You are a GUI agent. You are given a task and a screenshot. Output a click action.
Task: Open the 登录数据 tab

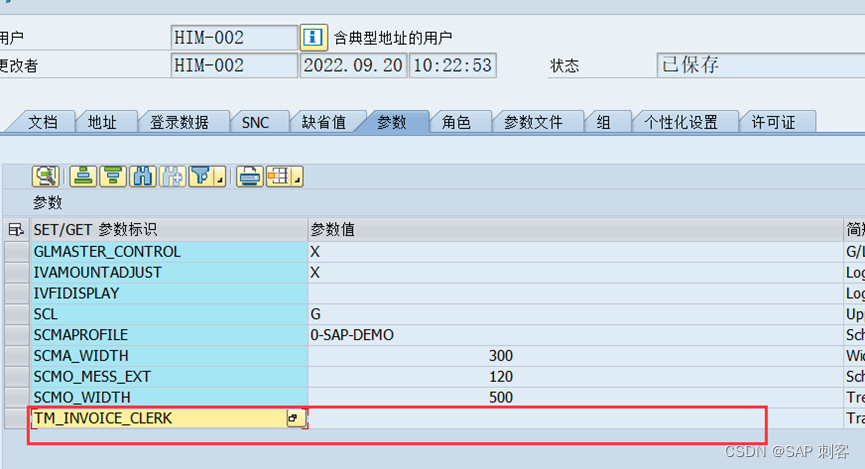(179, 122)
